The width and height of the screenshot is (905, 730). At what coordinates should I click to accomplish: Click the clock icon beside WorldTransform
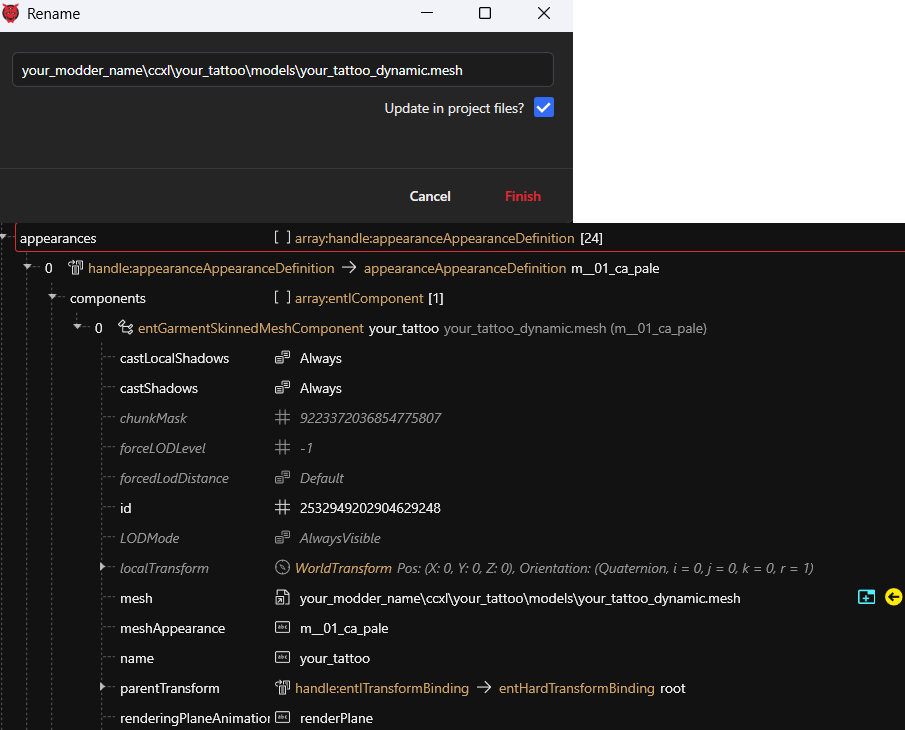click(x=282, y=568)
